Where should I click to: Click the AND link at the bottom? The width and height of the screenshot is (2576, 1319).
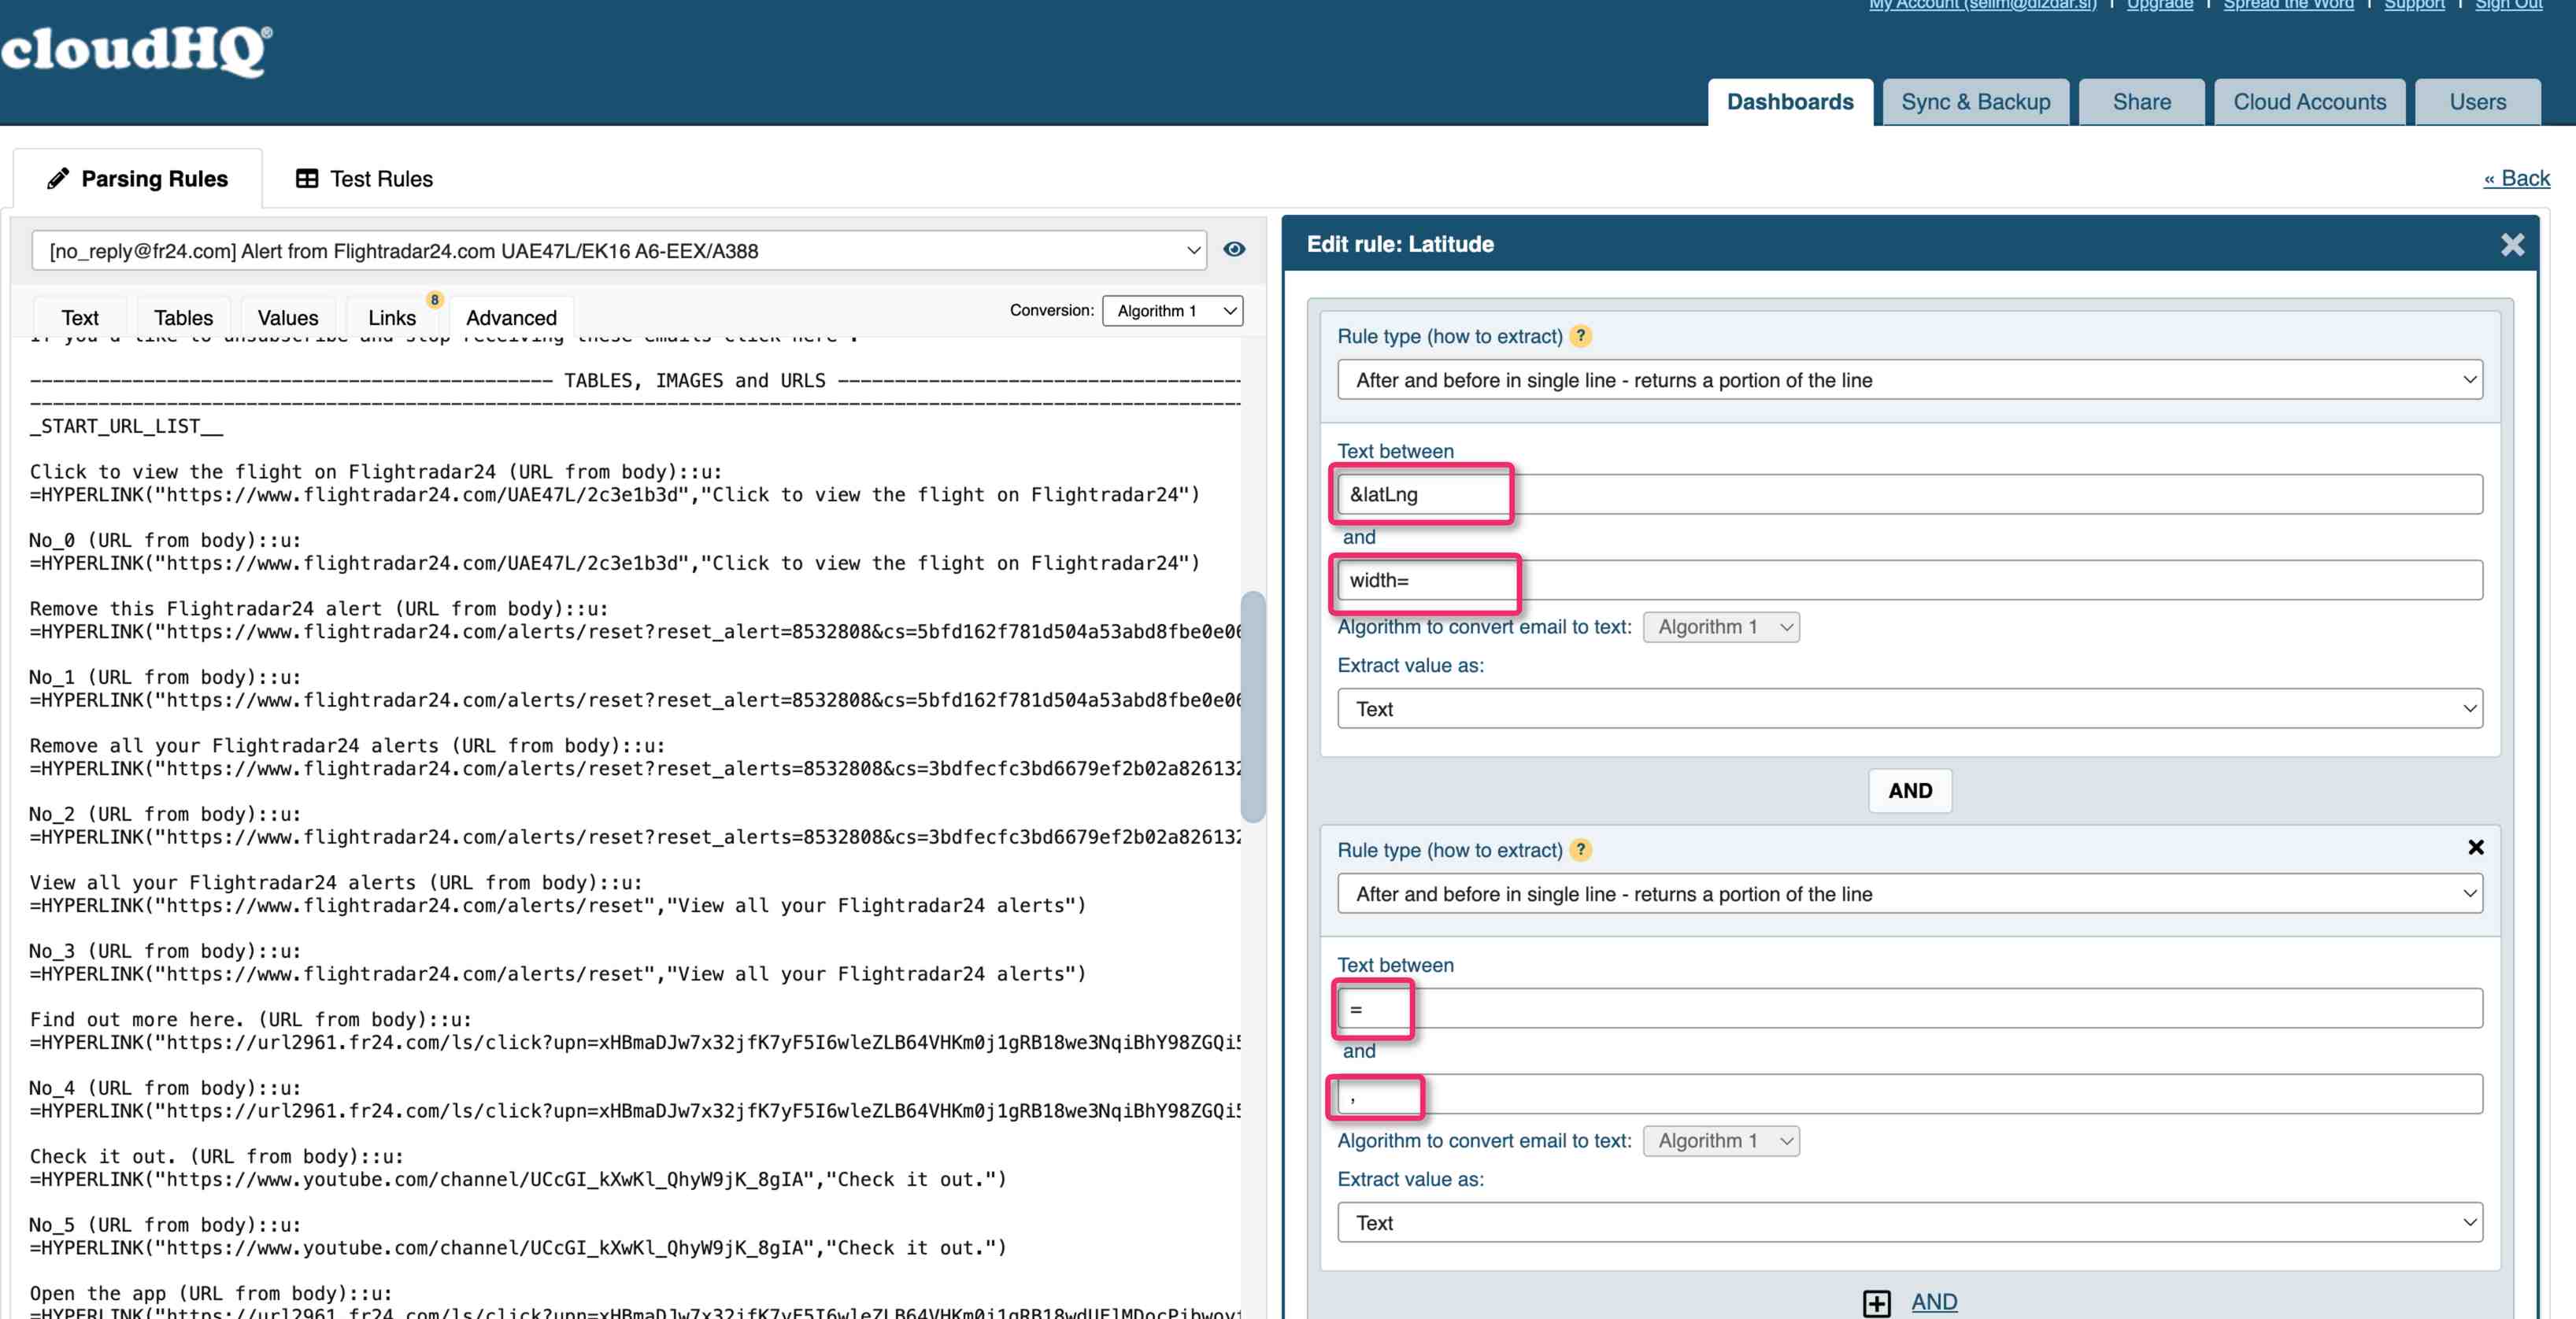click(1934, 1302)
